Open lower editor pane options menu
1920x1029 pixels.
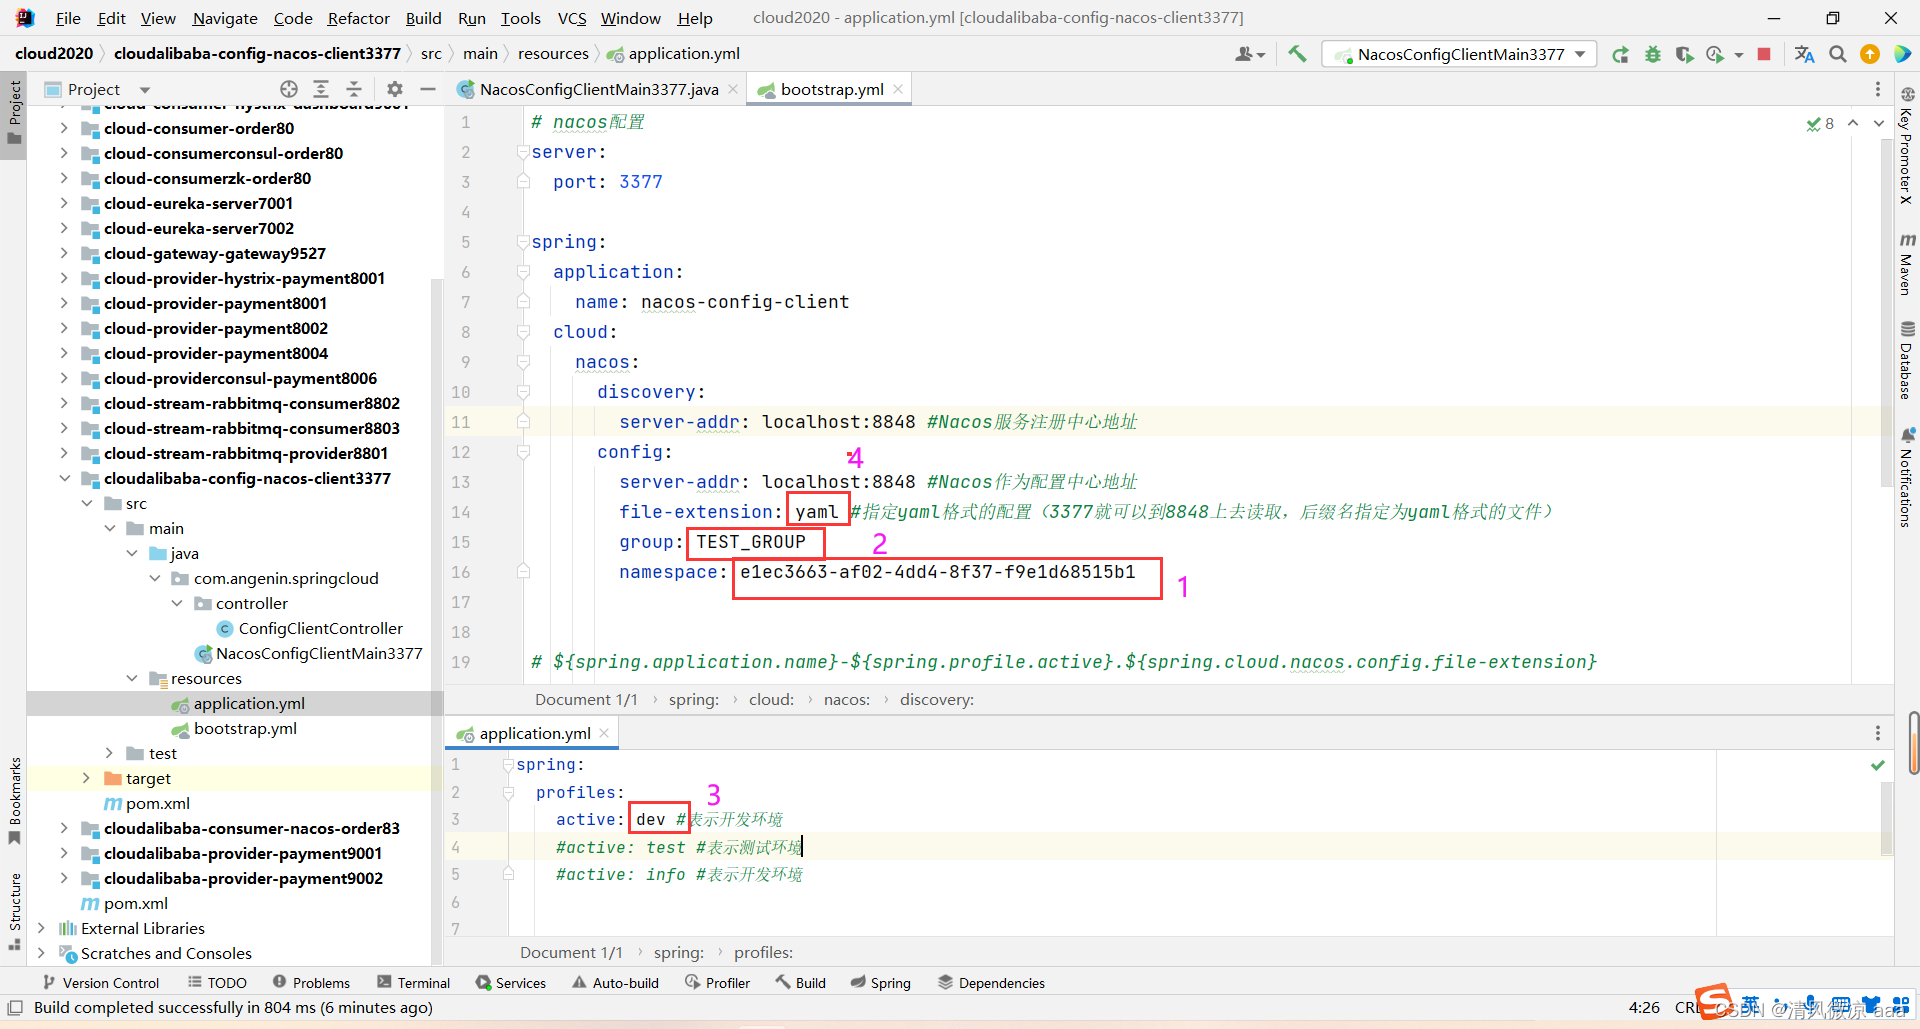[x=1878, y=733]
